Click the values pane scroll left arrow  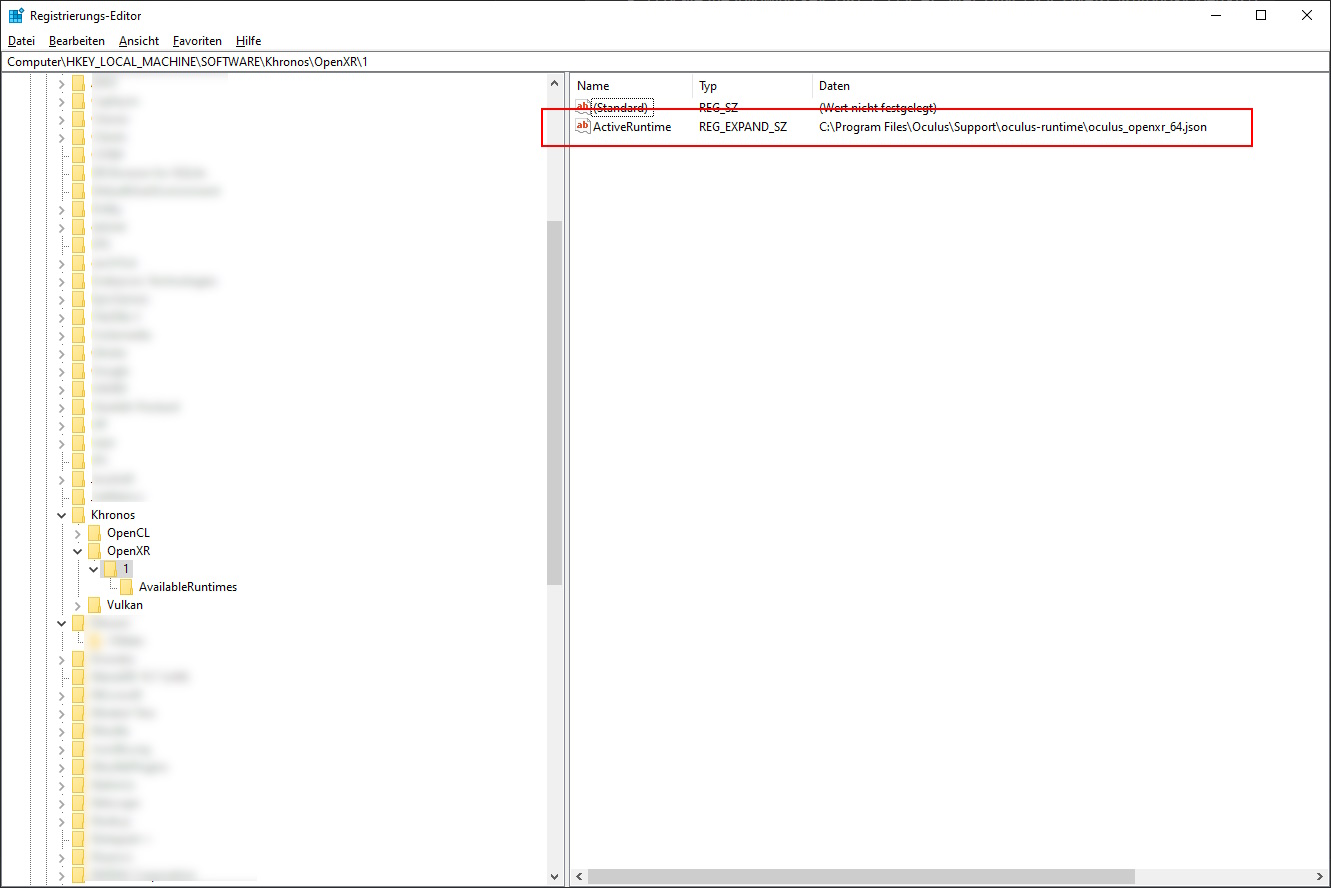[579, 877]
